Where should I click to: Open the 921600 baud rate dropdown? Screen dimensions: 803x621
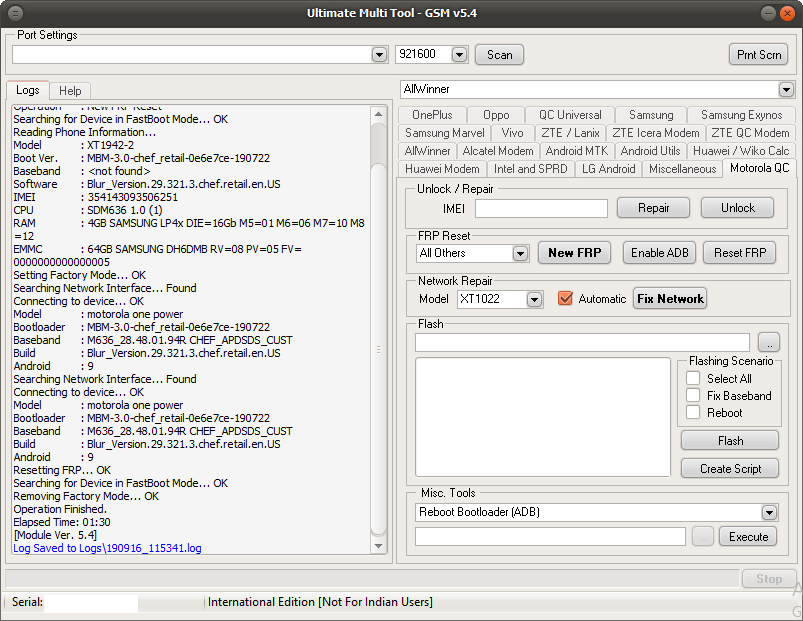click(459, 54)
